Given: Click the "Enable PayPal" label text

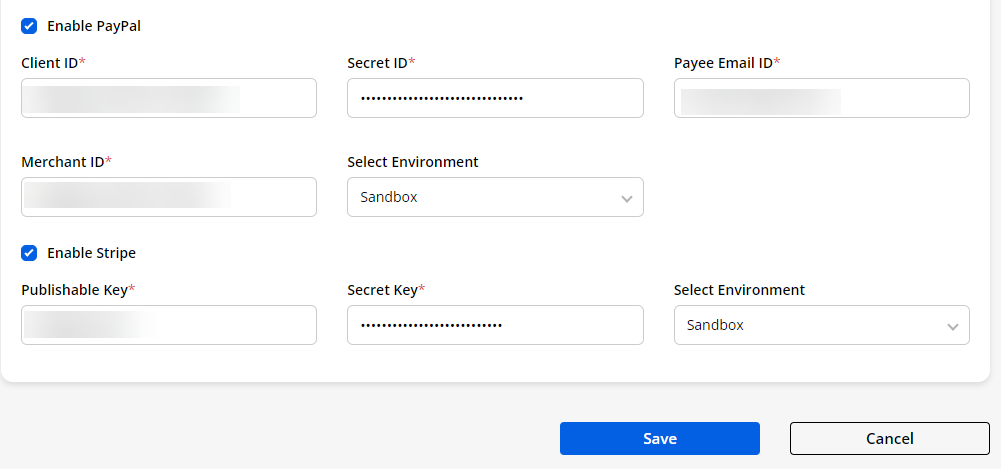Looking at the screenshot, I should (x=94, y=26).
